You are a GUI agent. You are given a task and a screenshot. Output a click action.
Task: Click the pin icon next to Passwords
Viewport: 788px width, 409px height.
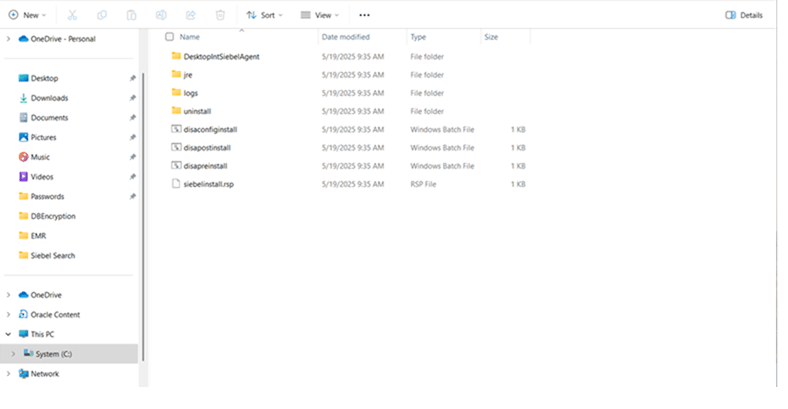(133, 196)
